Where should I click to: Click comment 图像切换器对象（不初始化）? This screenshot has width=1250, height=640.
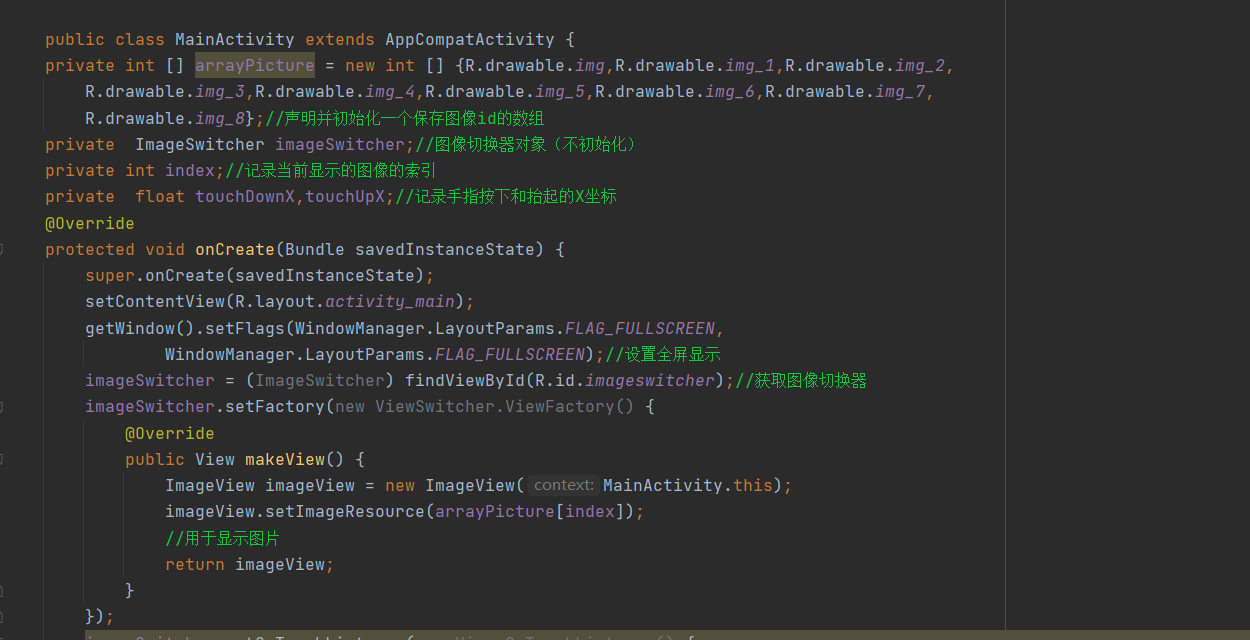click(527, 144)
